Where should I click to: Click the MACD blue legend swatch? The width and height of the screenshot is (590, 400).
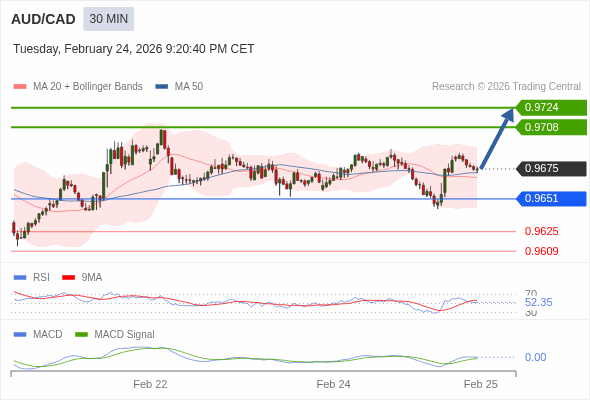pyautogui.click(x=20, y=335)
